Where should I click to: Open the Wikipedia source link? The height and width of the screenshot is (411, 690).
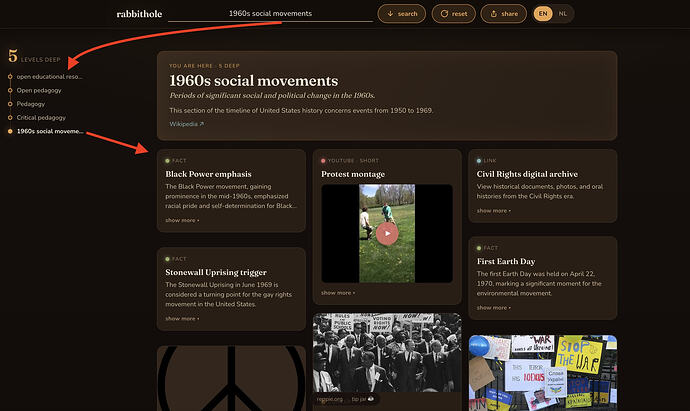coord(187,124)
